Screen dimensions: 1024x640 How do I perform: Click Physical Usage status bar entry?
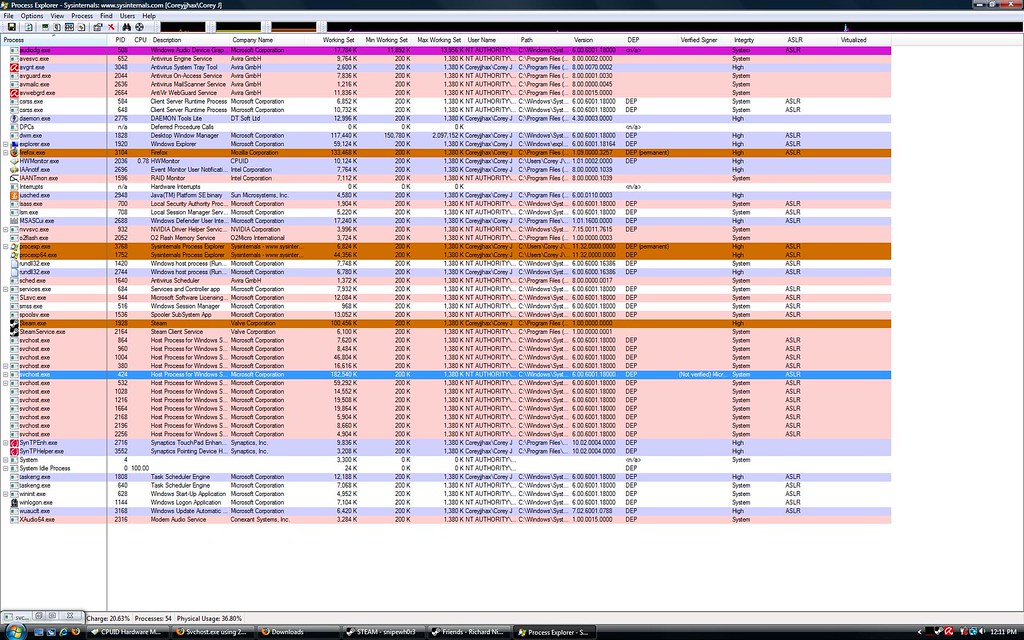click(209, 618)
